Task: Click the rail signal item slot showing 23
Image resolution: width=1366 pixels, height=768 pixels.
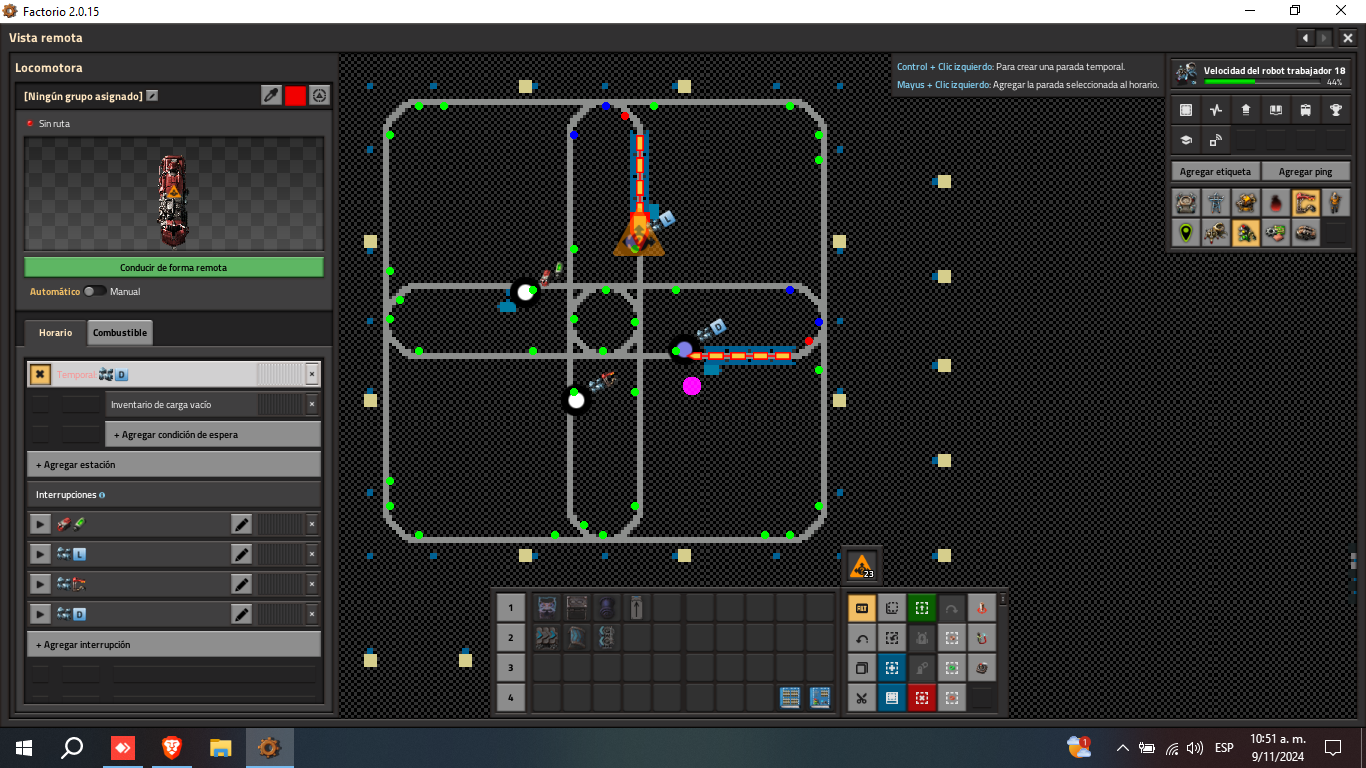Action: click(862, 565)
